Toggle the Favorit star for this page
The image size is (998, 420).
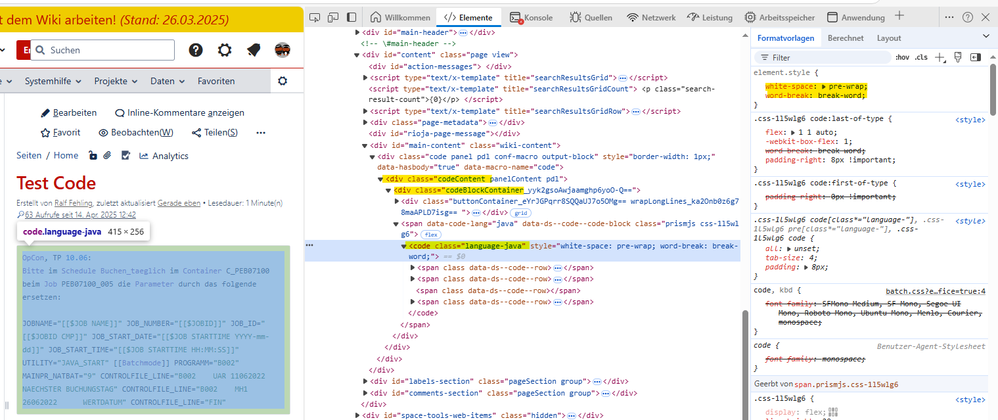click(60, 132)
